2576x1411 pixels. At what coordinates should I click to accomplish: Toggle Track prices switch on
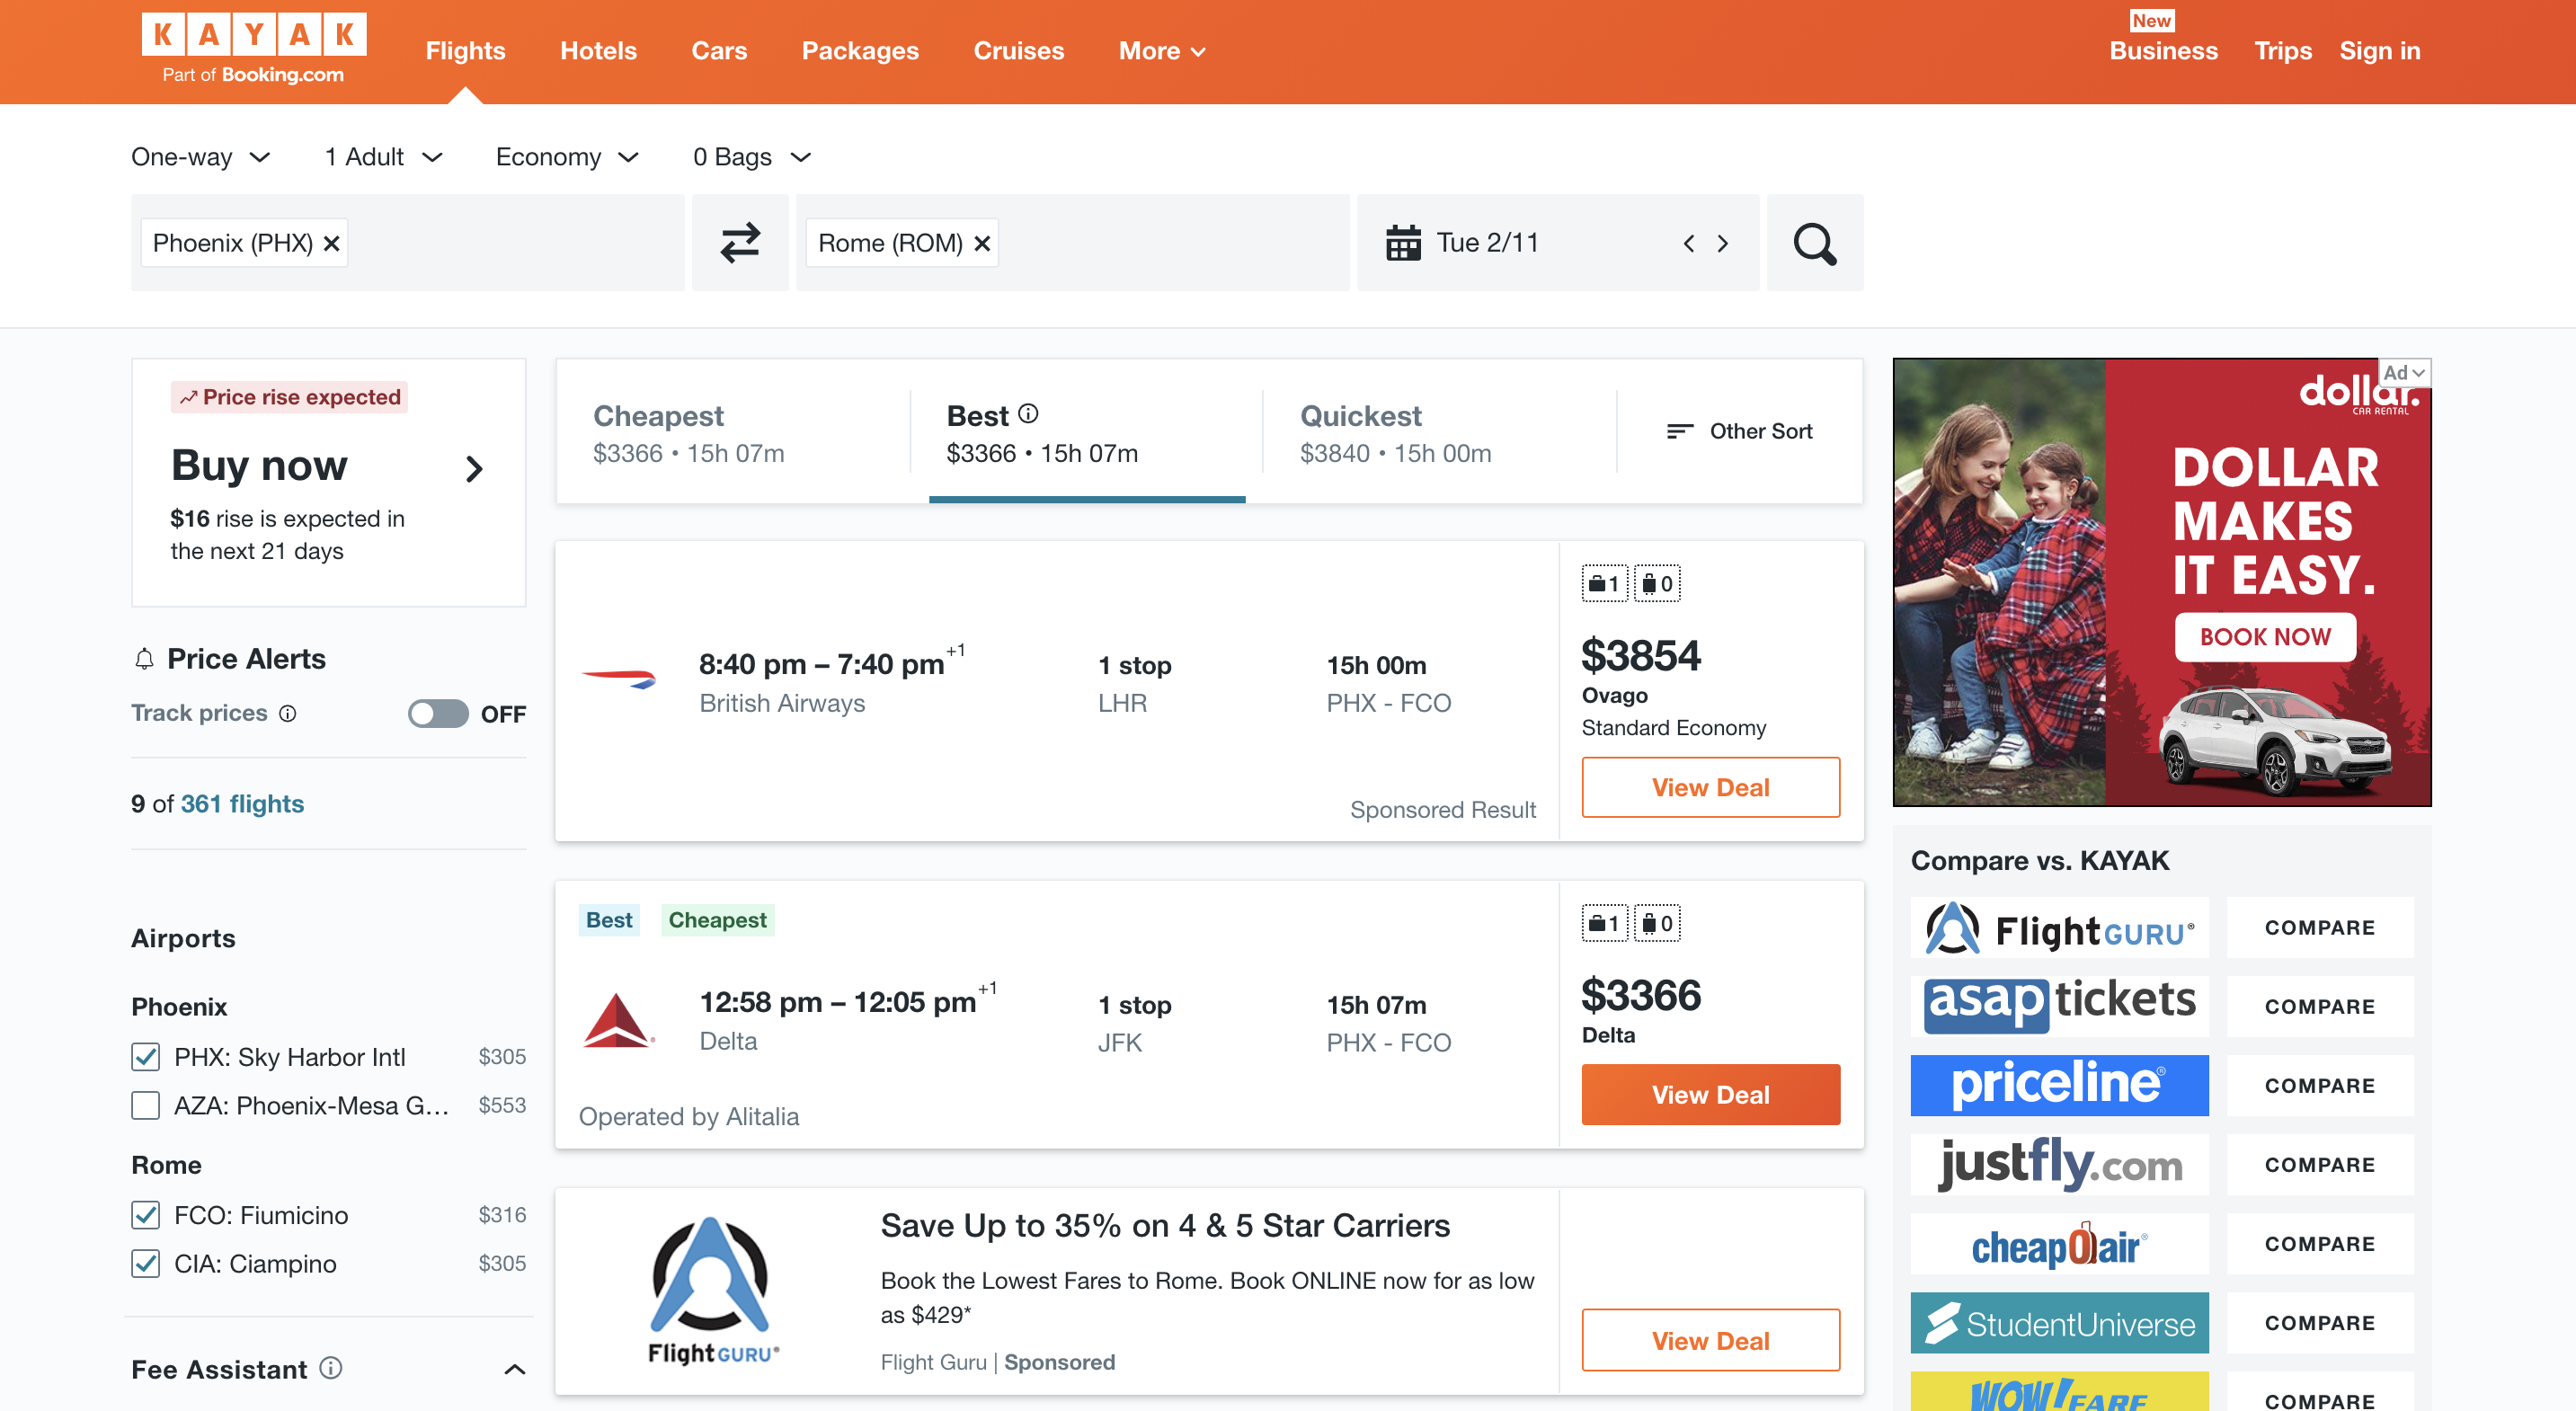click(438, 713)
